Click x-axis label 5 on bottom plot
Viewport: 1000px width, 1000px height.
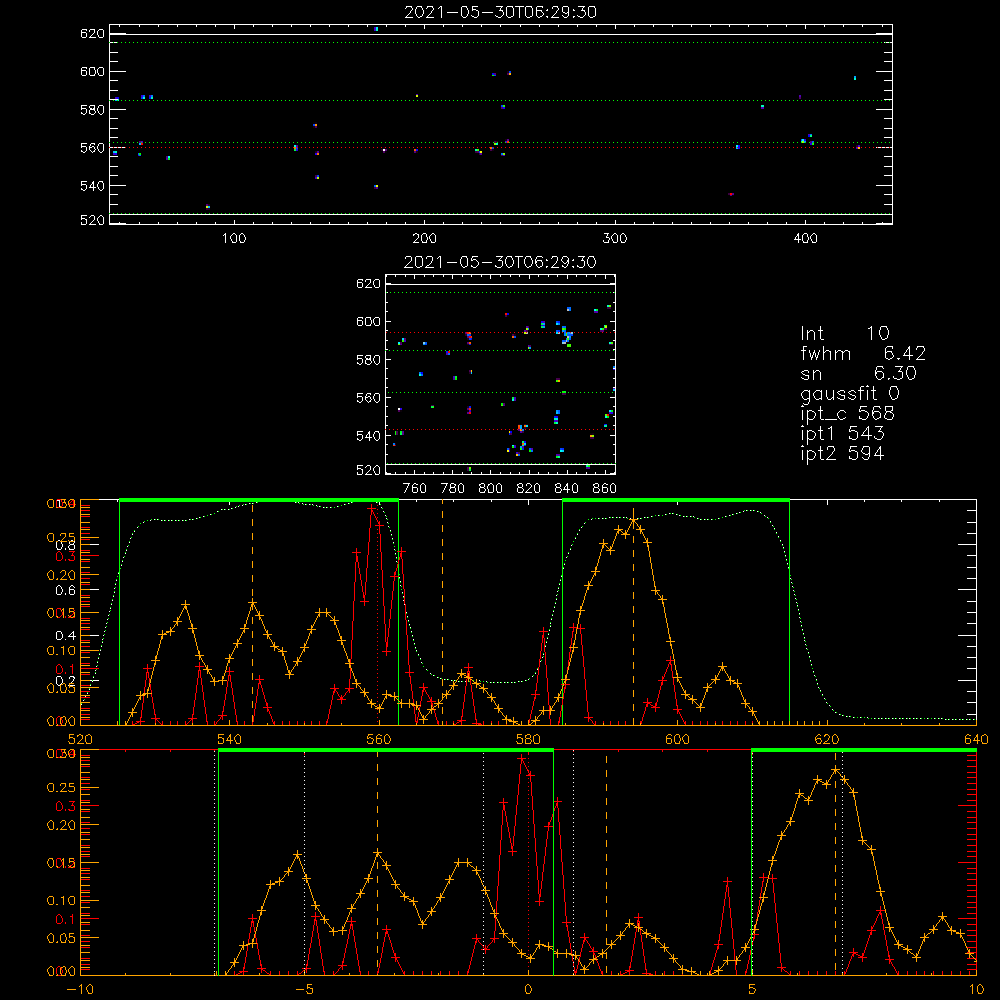(753, 990)
